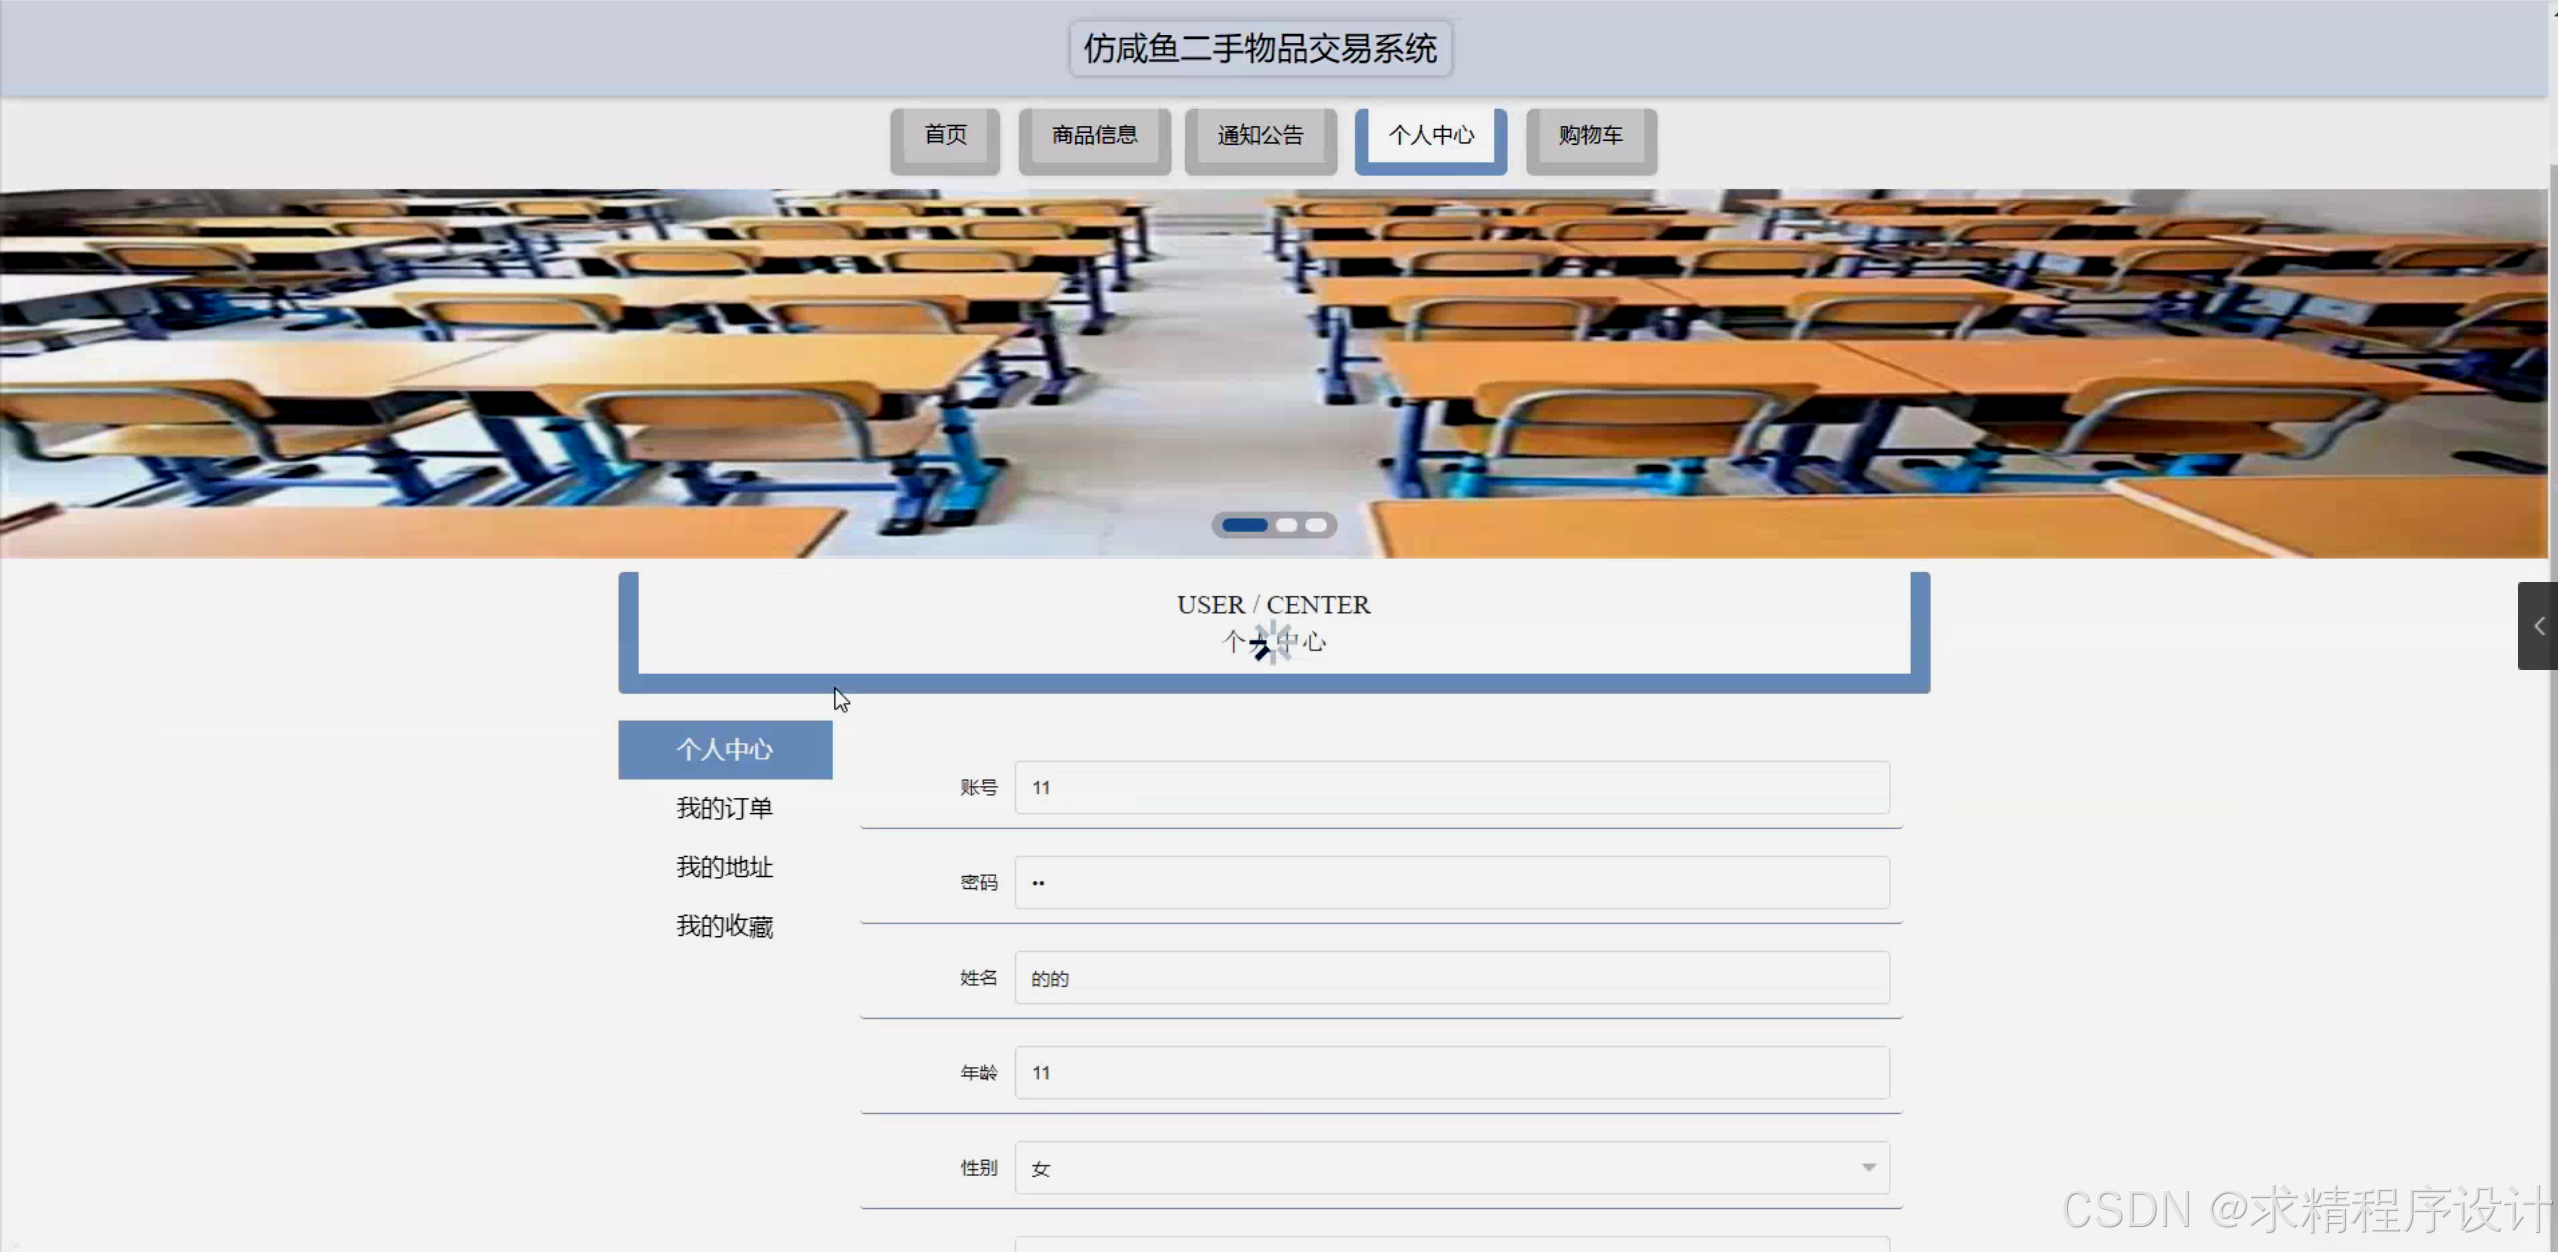Select 个人中心 in the sidebar
Viewport: 2558px width, 1252px height.
pos(725,750)
